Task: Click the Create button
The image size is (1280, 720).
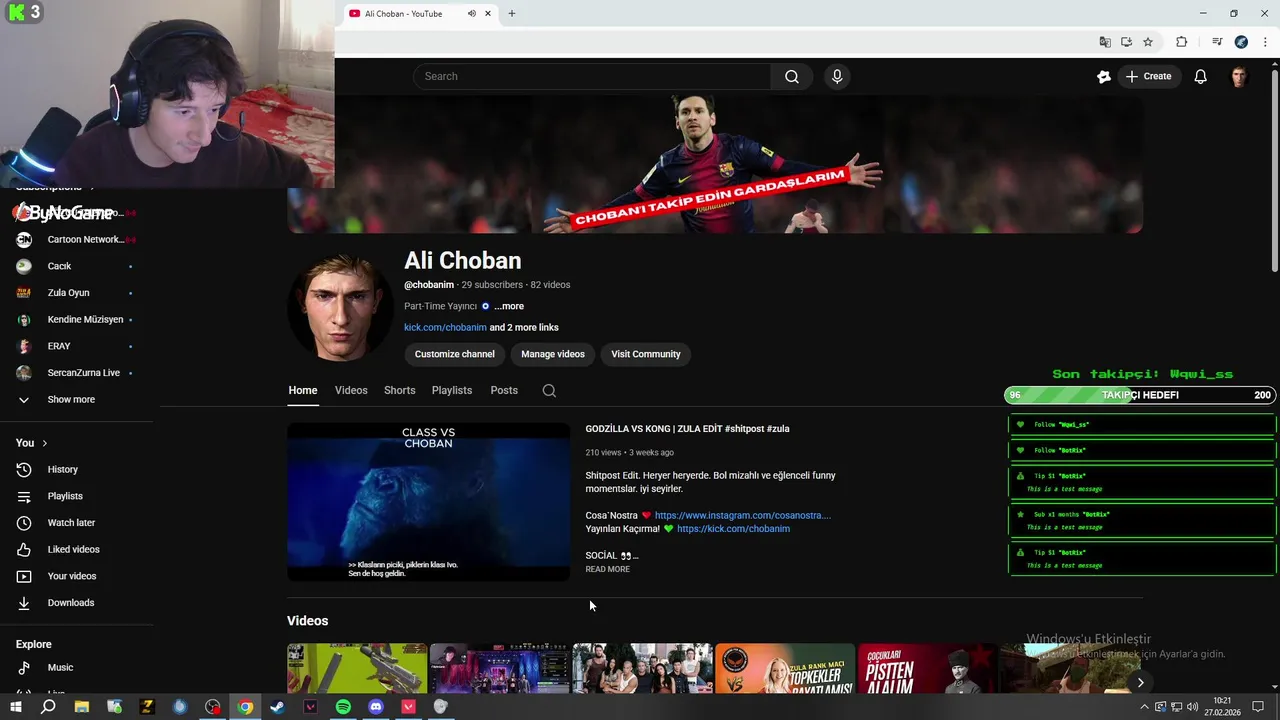Action: pos(1148,77)
